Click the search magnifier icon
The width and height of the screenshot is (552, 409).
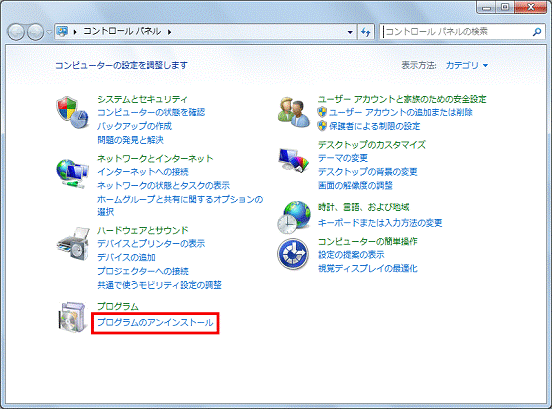pos(537,32)
